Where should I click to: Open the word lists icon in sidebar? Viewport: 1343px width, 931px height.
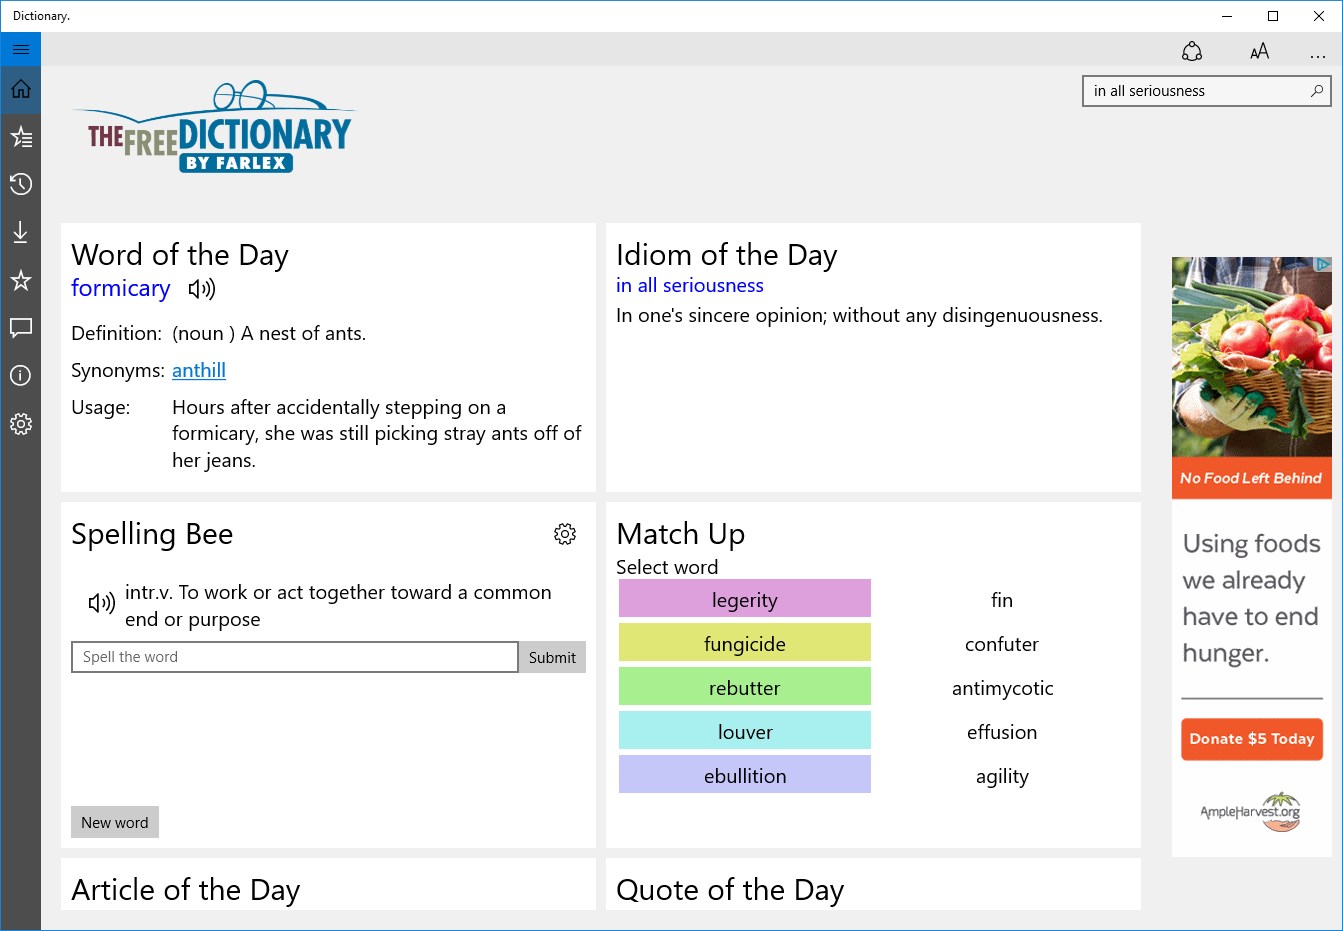[20, 136]
